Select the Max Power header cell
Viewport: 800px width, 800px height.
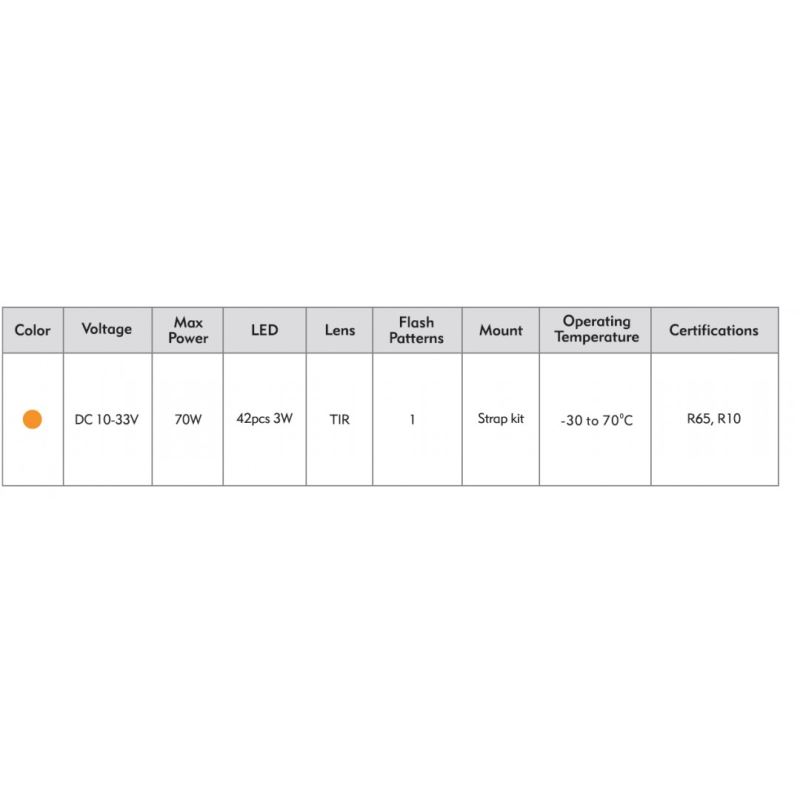(x=188, y=330)
